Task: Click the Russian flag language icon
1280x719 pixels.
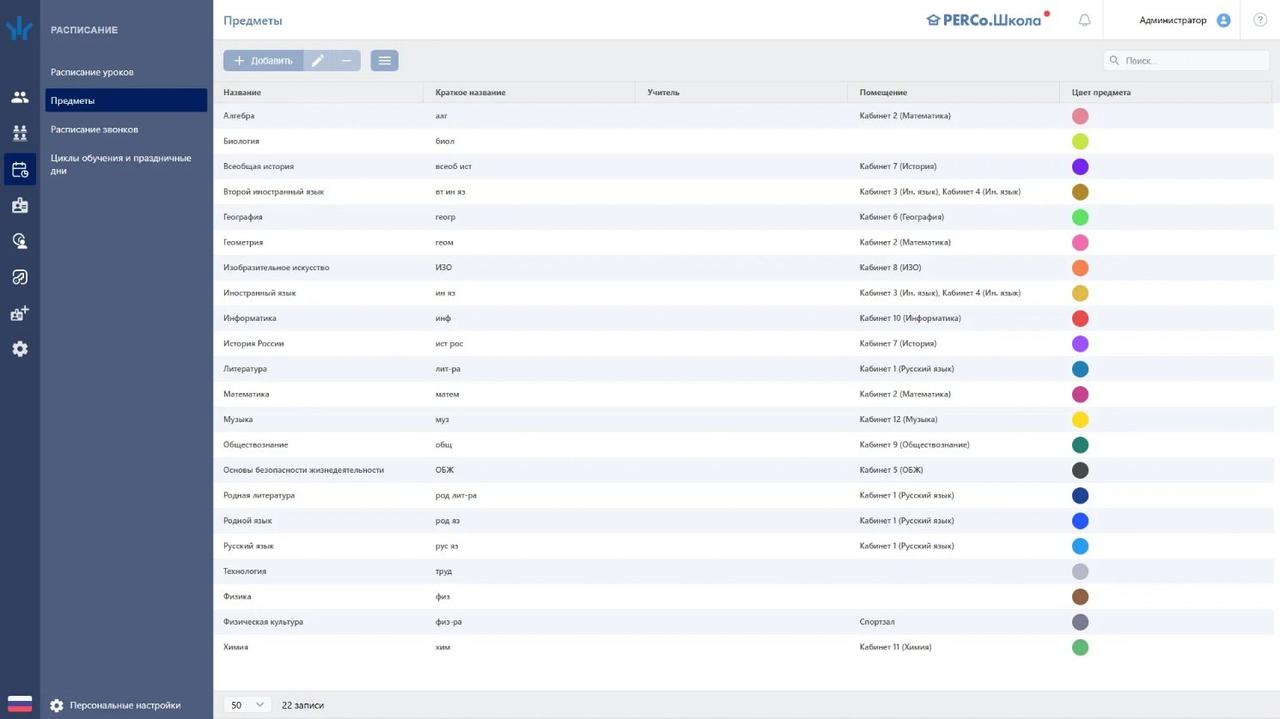Action: coord(20,704)
